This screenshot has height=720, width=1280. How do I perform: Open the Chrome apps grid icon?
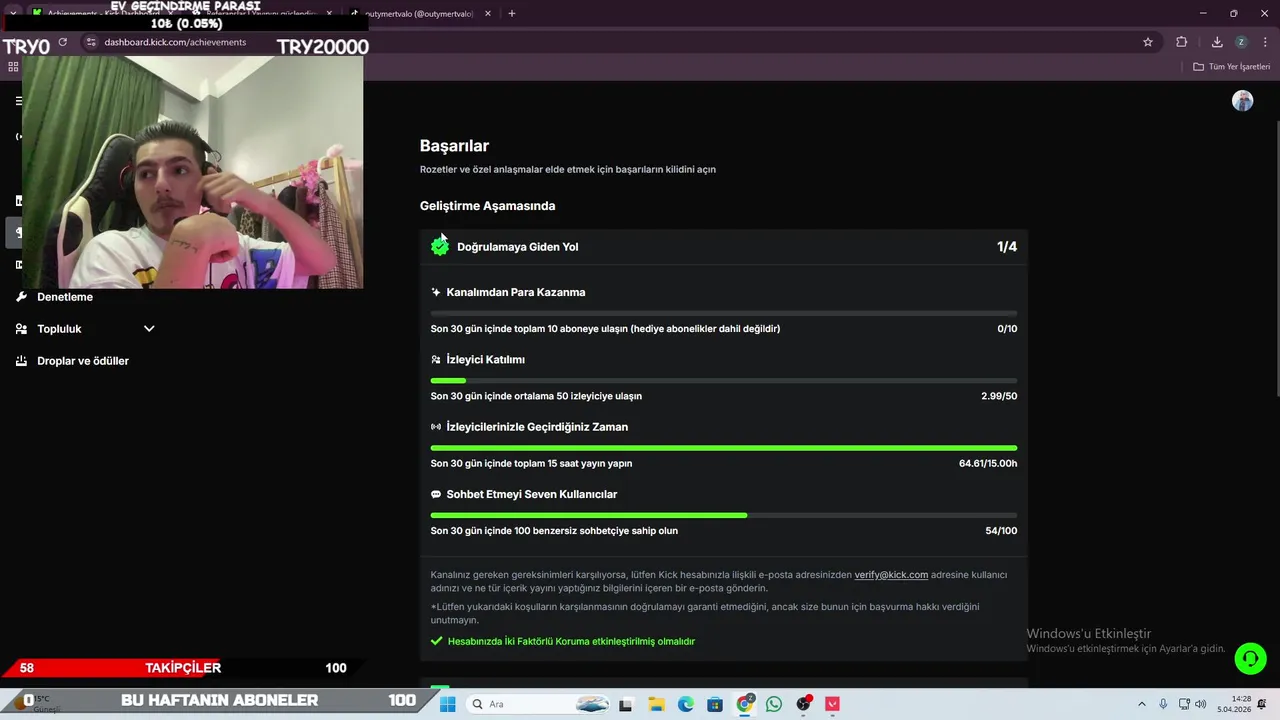coord(13,67)
